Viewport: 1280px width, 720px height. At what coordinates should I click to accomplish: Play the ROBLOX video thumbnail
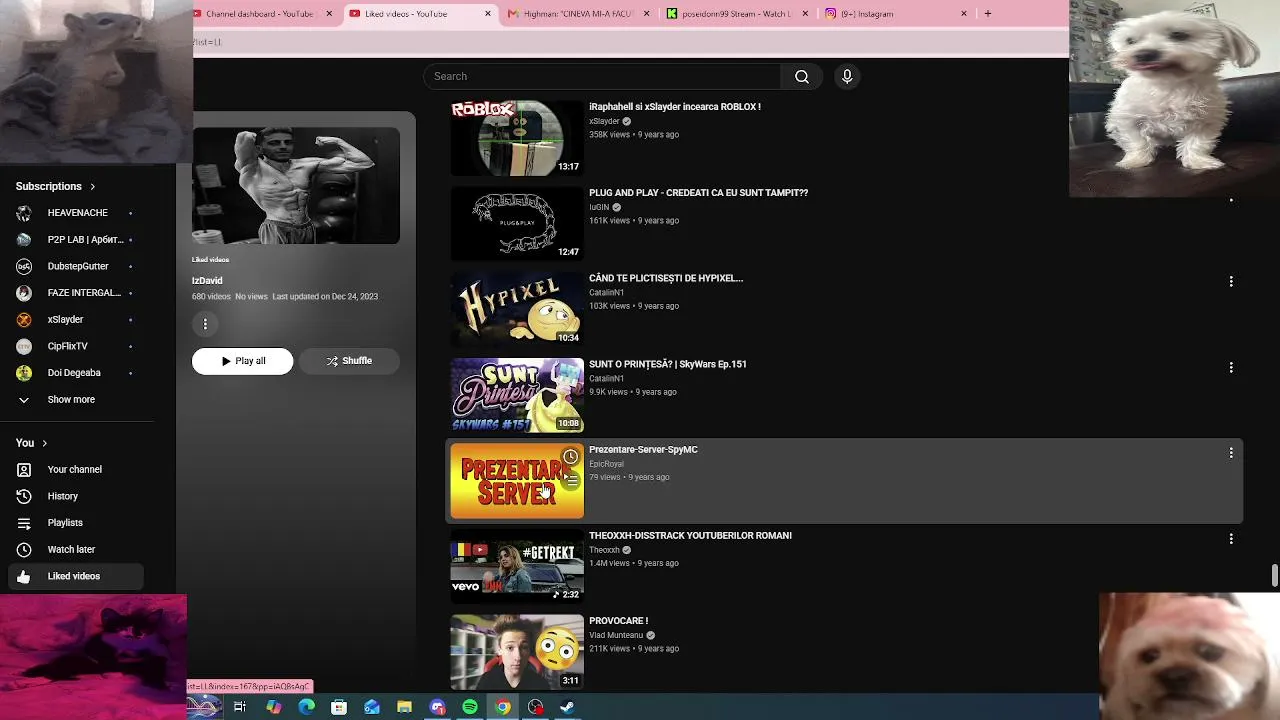[x=517, y=138]
